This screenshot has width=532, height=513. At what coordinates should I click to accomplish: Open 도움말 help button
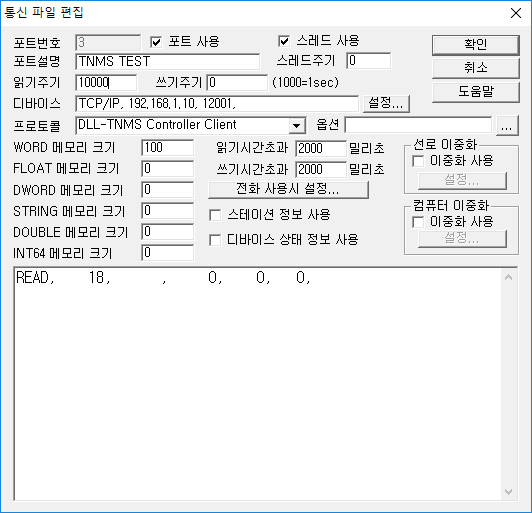click(x=476, y=92)
